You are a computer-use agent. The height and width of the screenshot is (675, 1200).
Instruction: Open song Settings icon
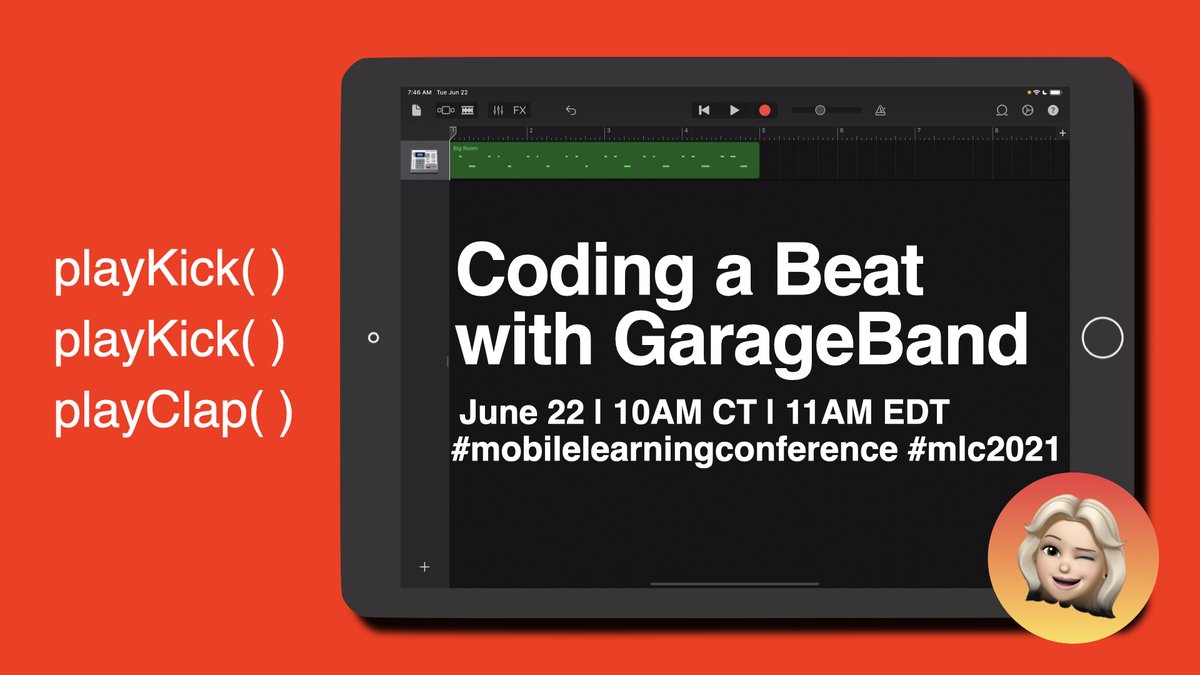coord(1027,110)
